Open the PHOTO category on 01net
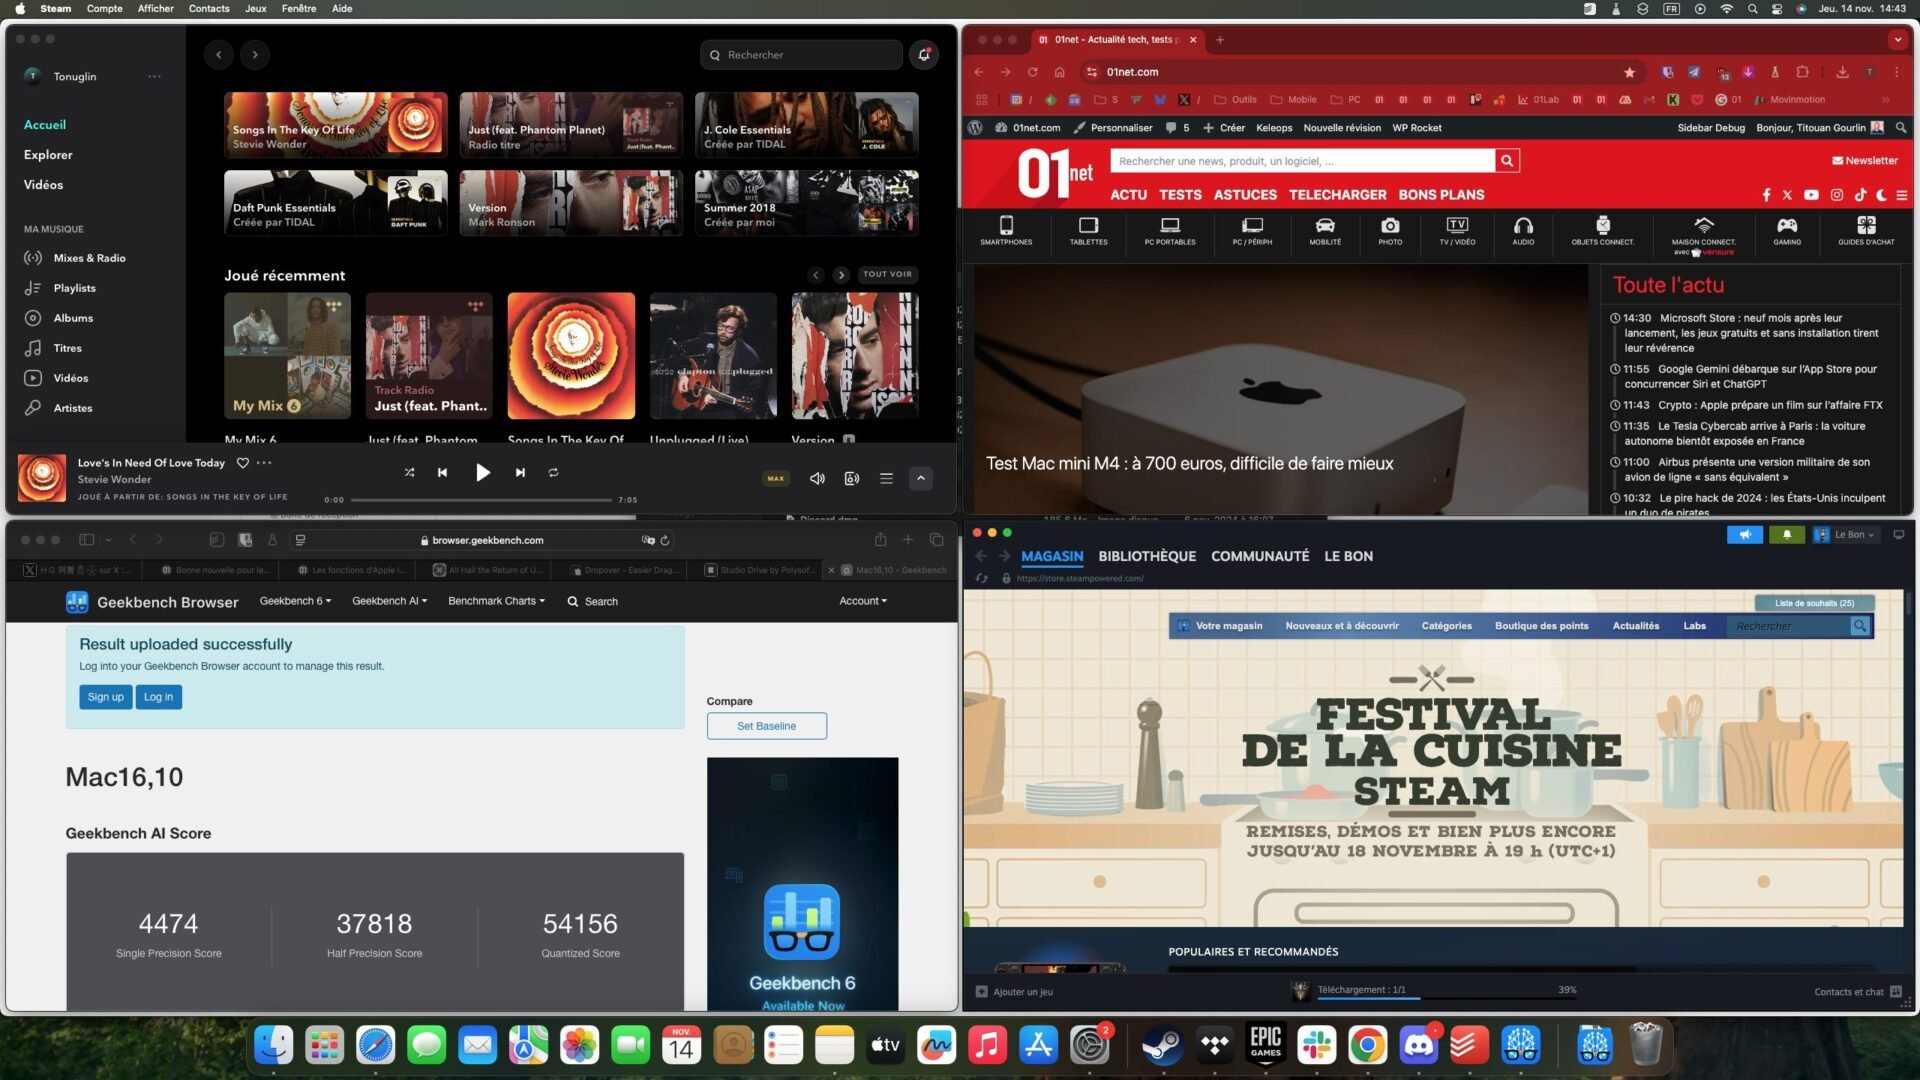1920x1080 pixels. [1390, 231]
